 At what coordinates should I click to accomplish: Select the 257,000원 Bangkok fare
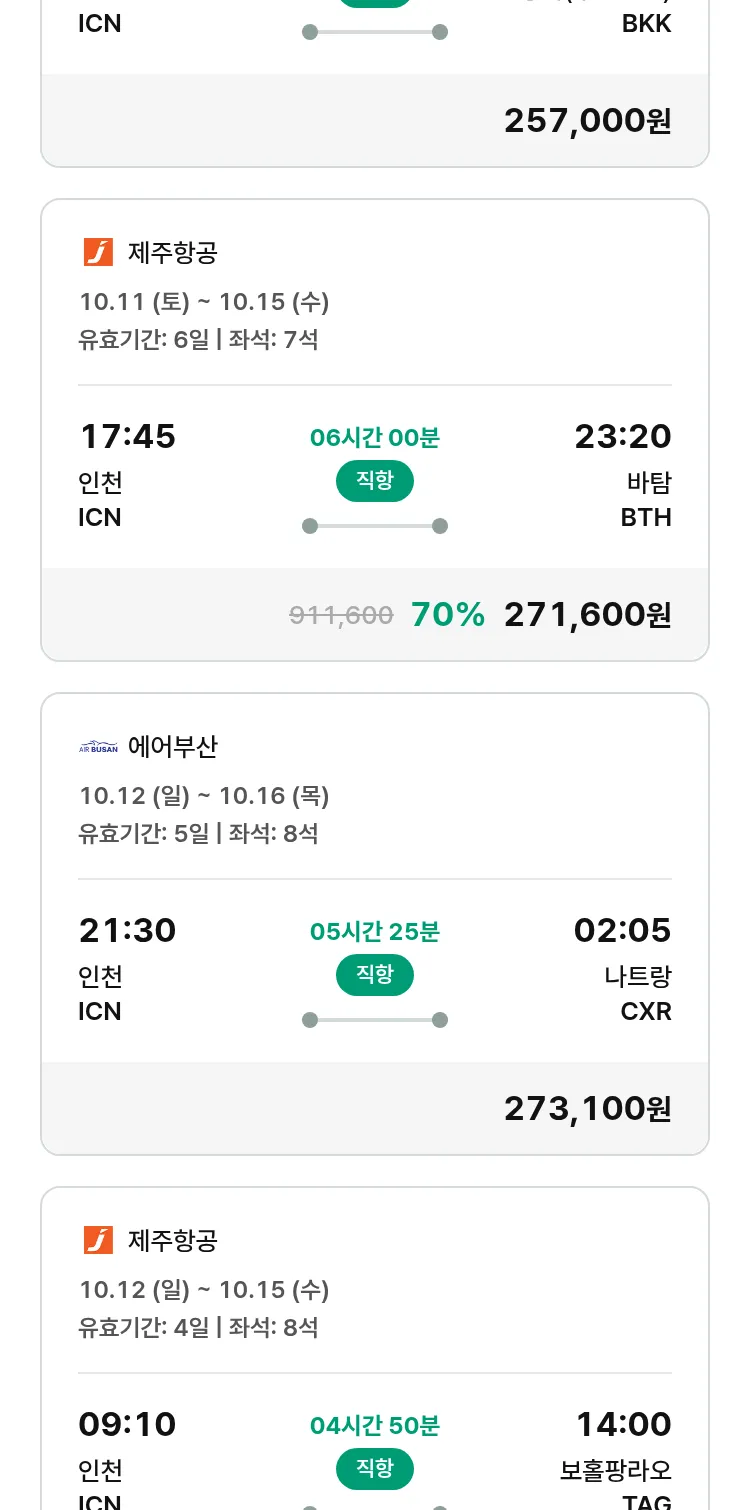tap(587, 121)
